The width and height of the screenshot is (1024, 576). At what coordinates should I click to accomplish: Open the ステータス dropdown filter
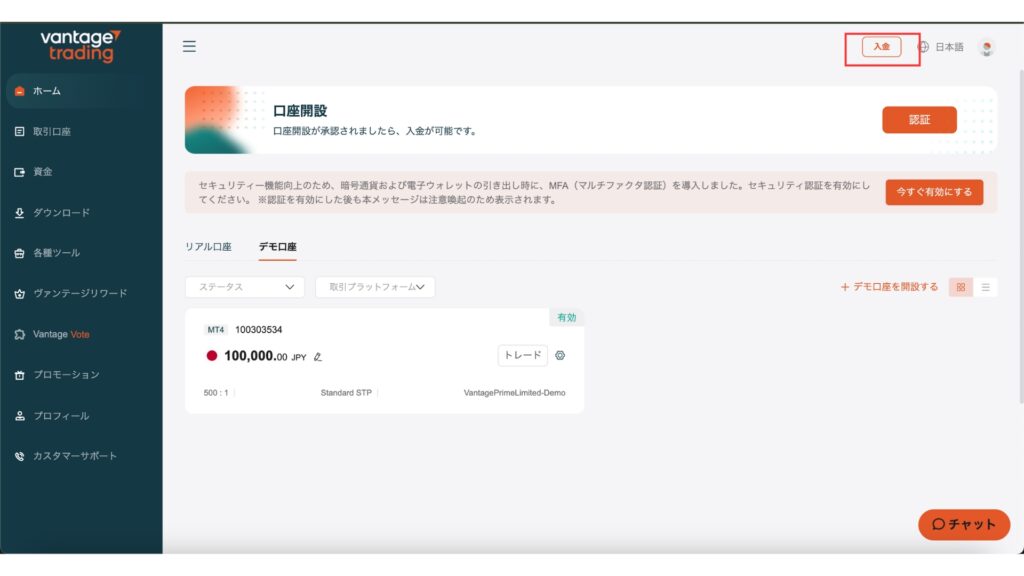[x=245, y=287]
